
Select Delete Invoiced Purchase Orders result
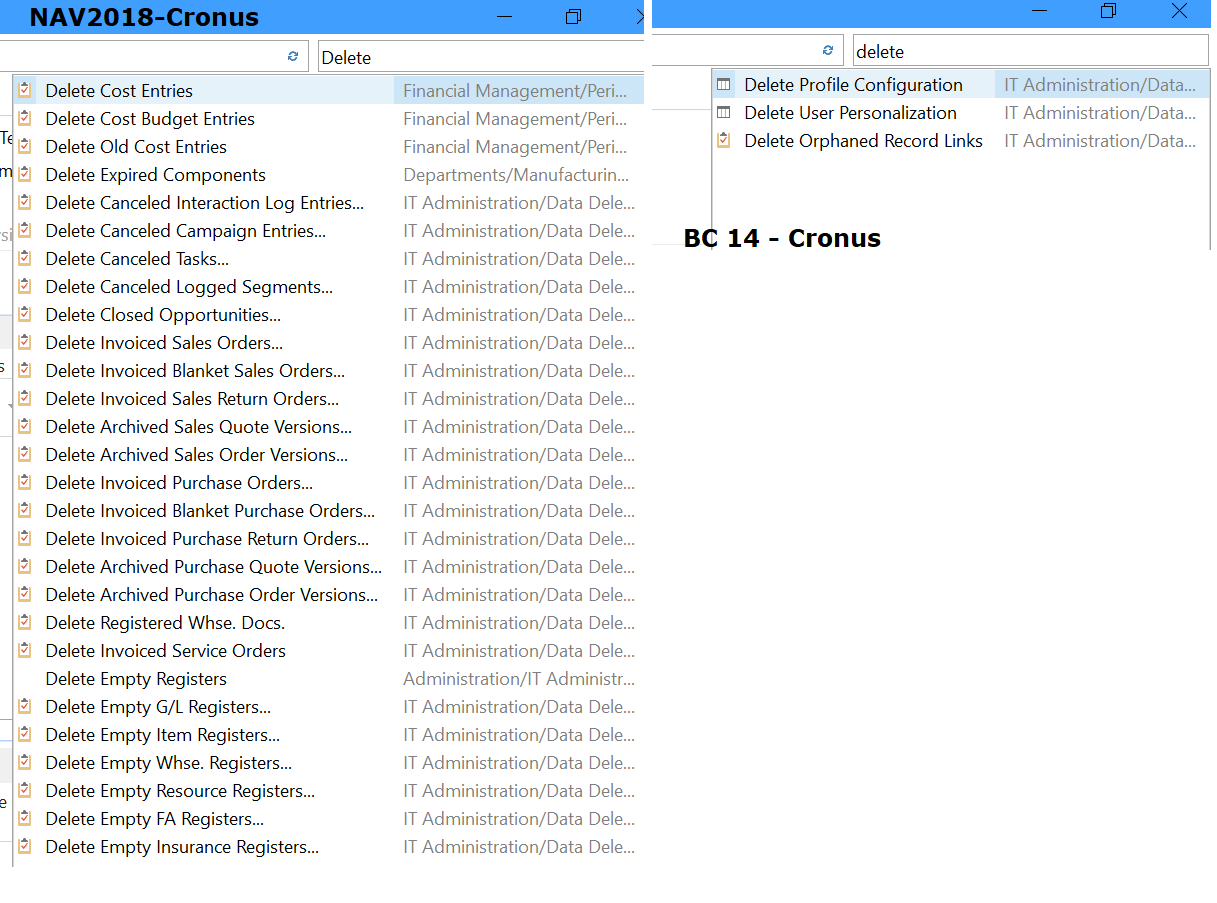328,482
